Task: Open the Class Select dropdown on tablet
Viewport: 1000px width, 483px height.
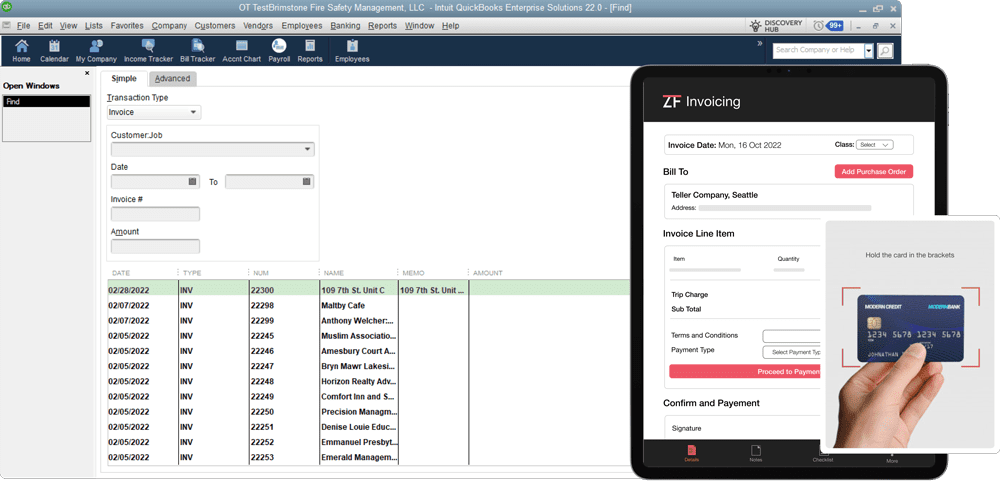Action: 874,145
